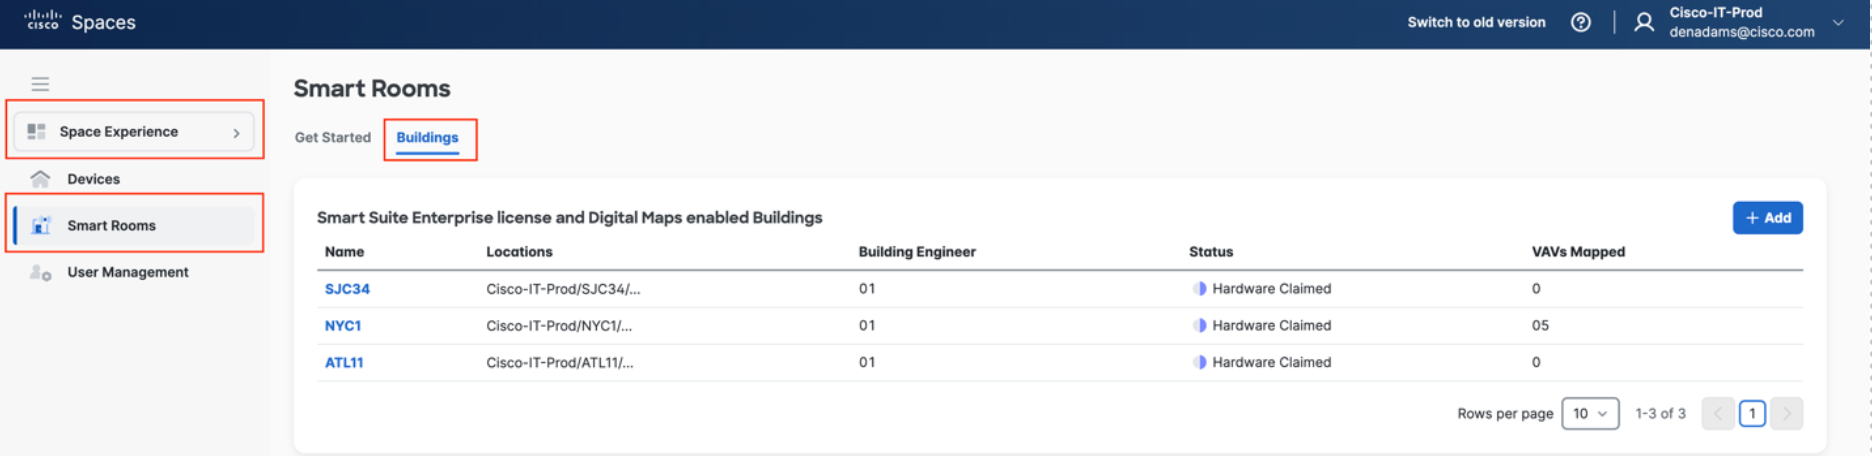The image size is (1872, 456).
Task: Click the Cisco Spaces logo
Action: [80, 22]
